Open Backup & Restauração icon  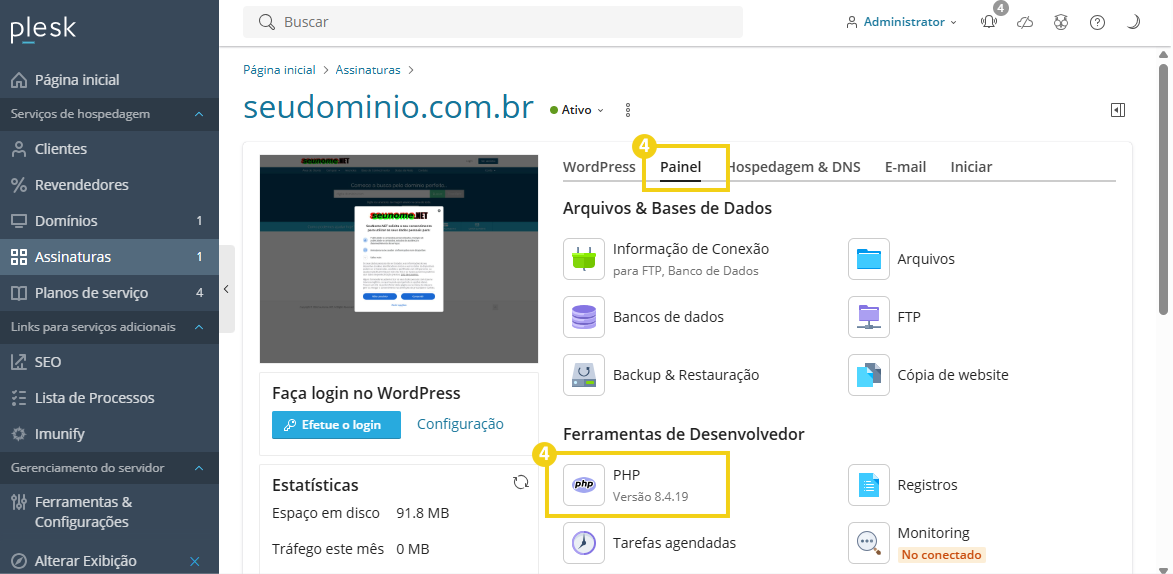click(x=584, y=375)
